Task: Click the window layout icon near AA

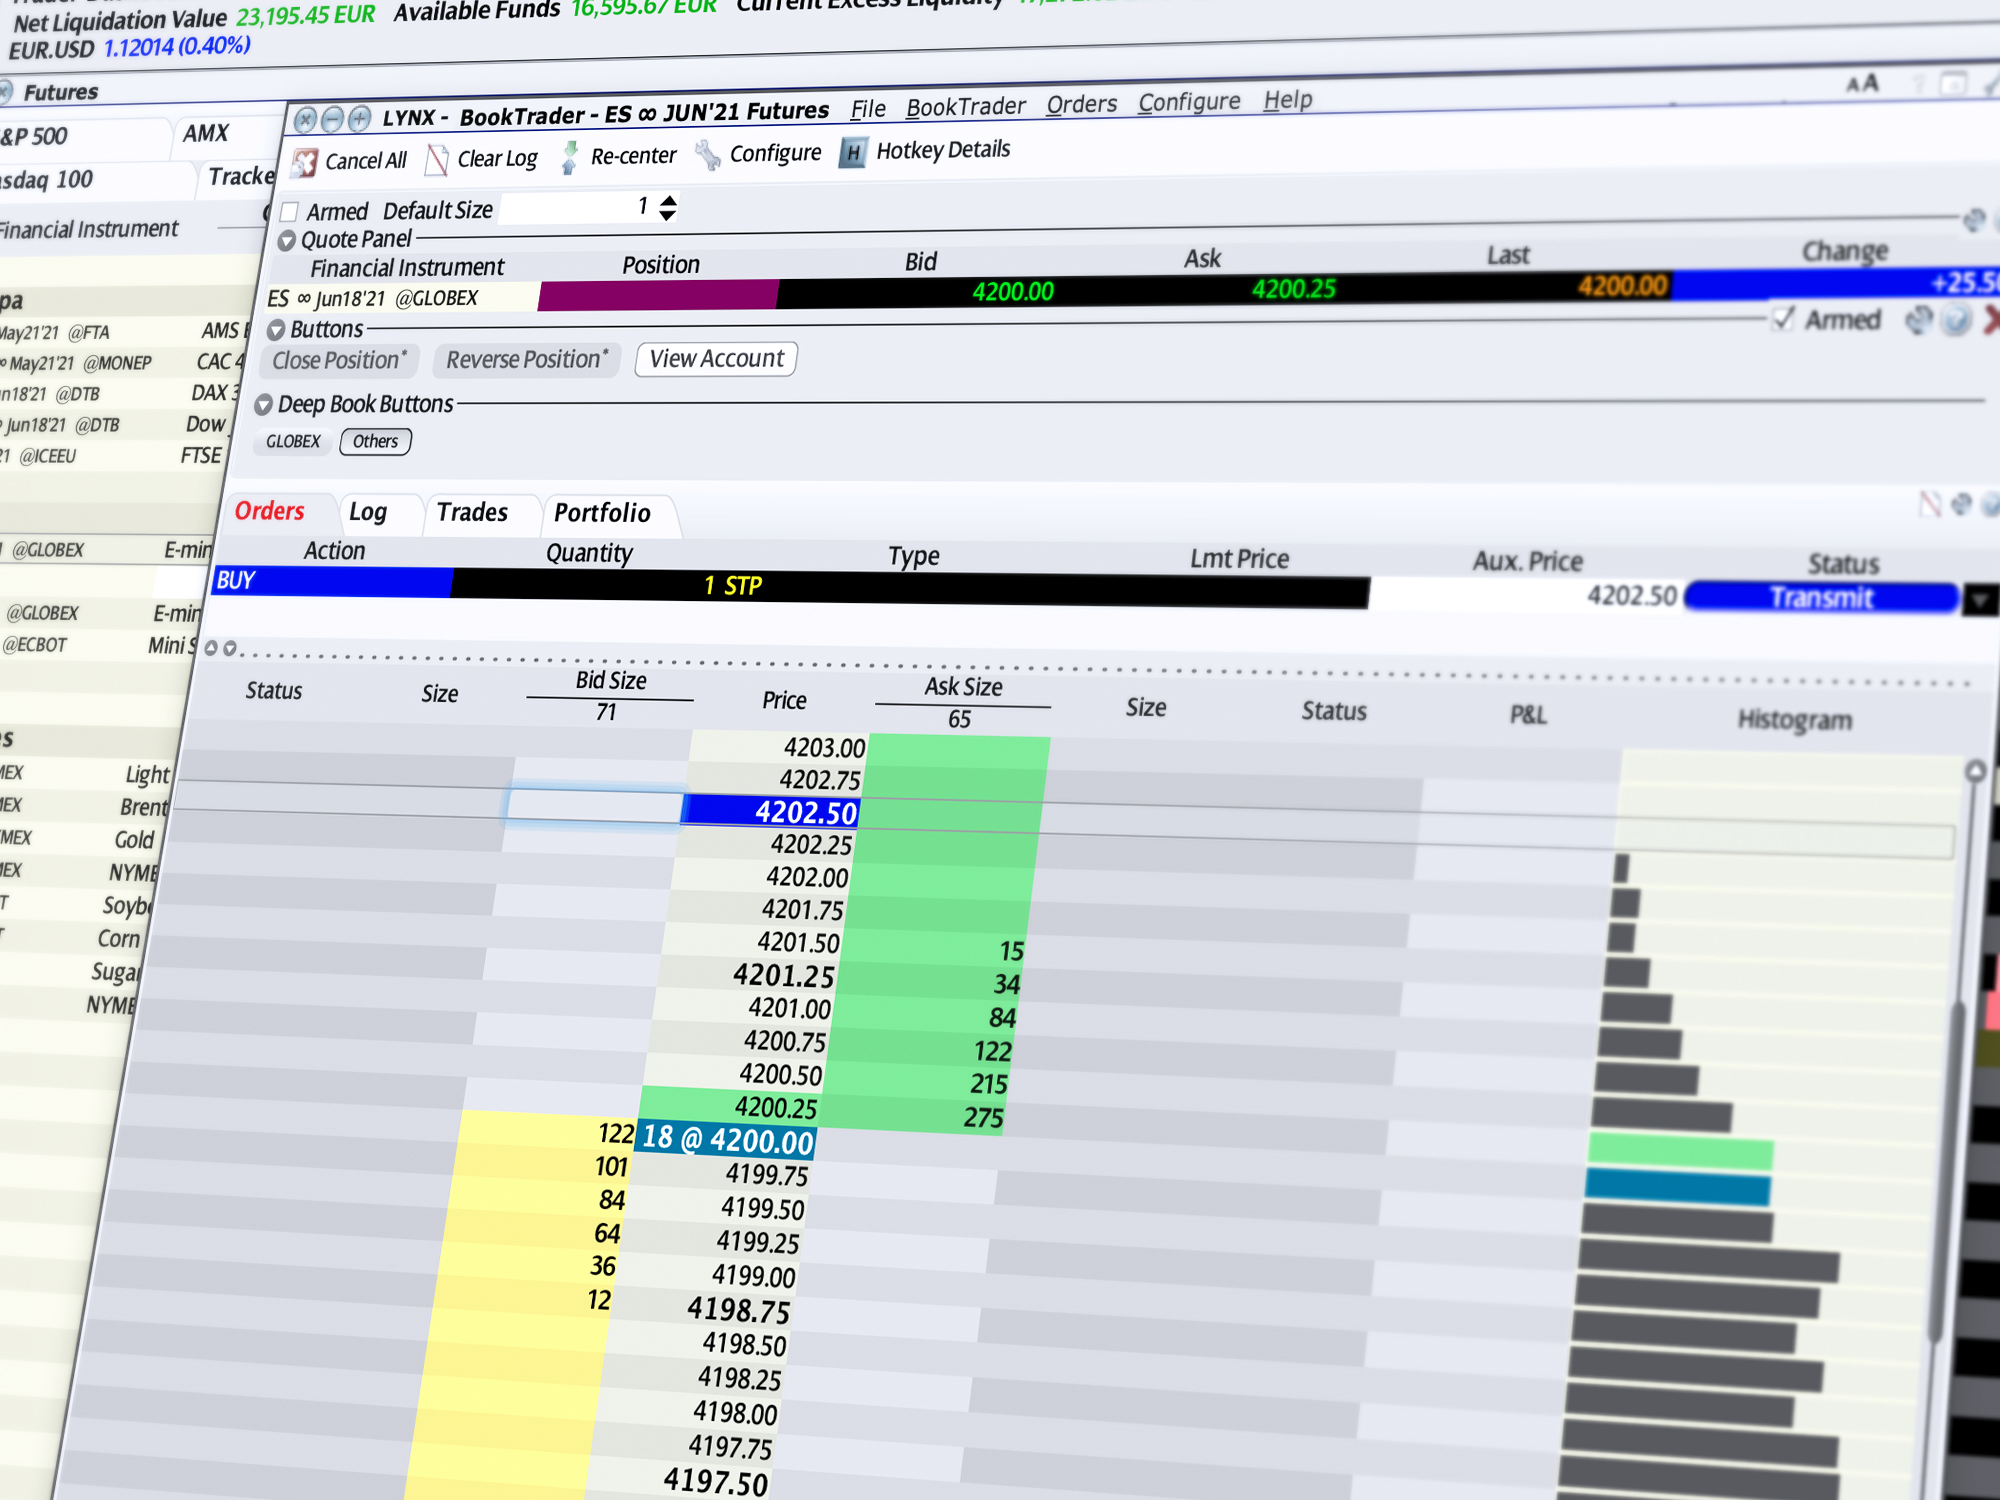Action: click(x=1953, y=83)
